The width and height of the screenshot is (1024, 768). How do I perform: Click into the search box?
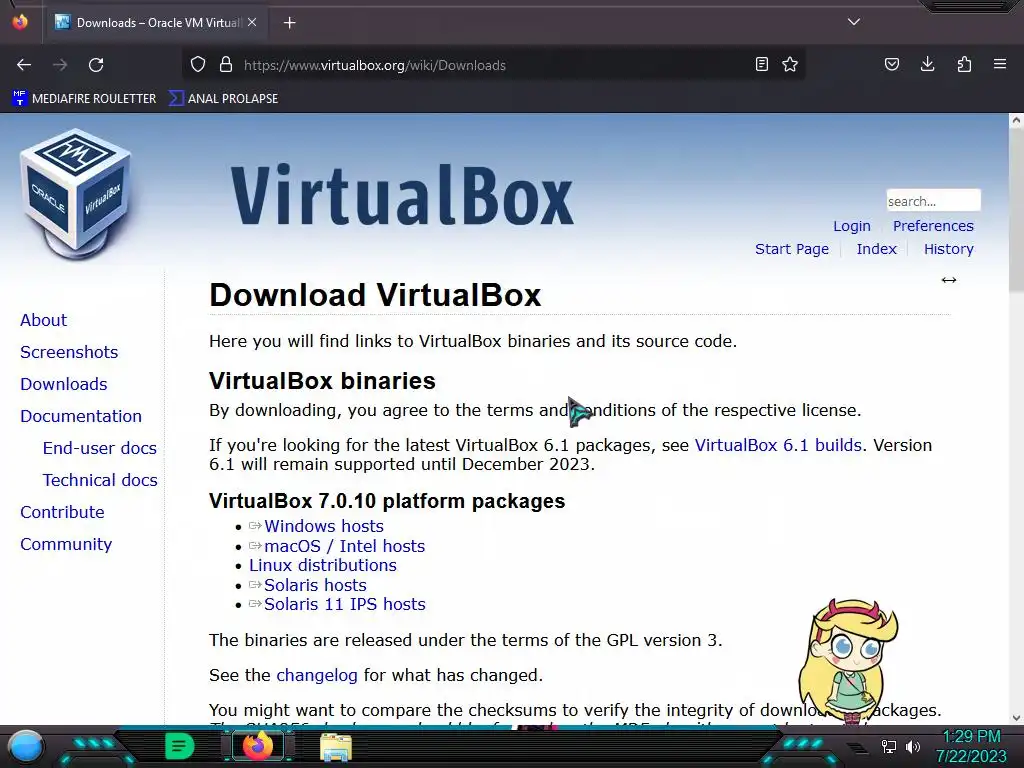[933, 200]
